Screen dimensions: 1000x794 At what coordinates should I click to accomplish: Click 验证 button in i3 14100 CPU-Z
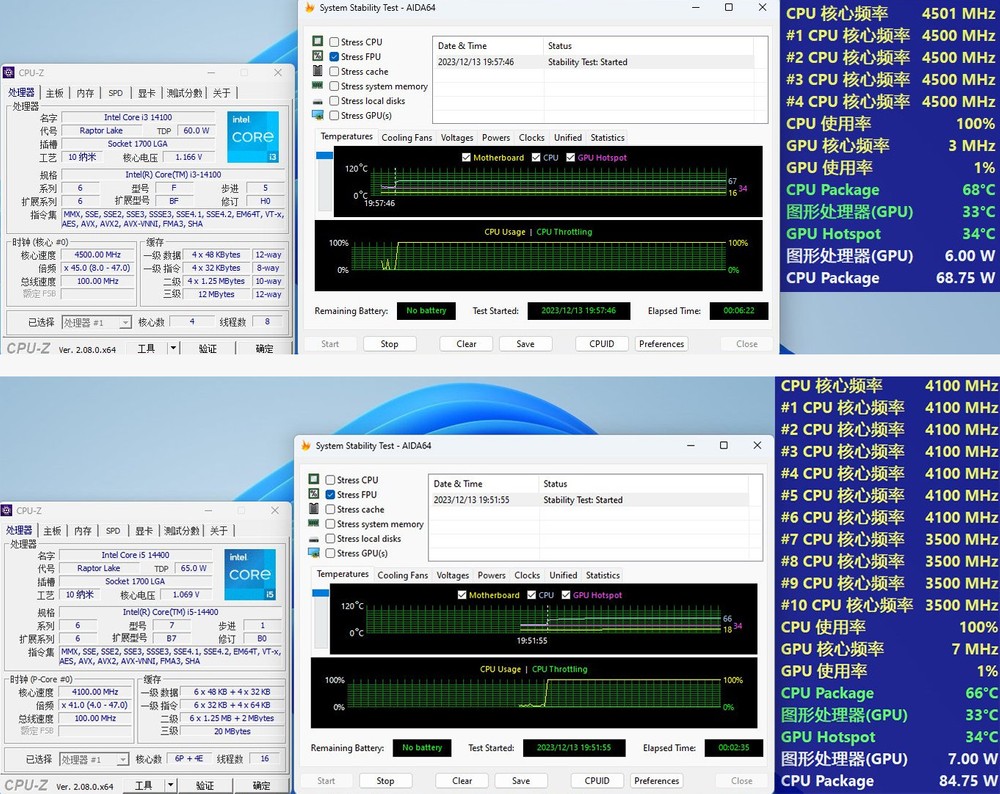208,349
